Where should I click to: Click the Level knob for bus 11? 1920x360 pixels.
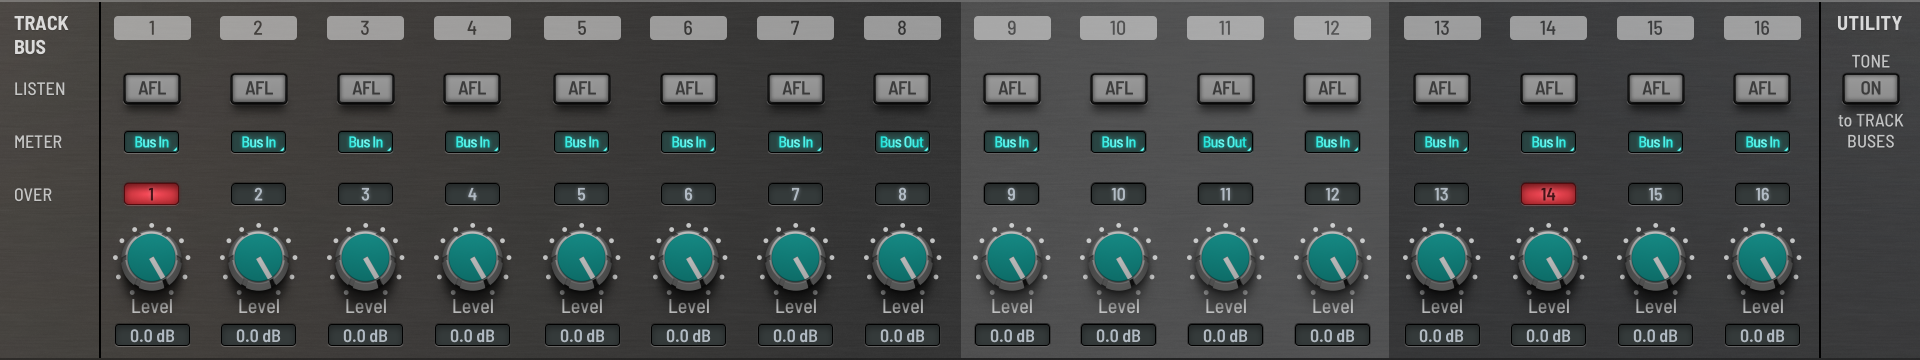click(1226, 259)
